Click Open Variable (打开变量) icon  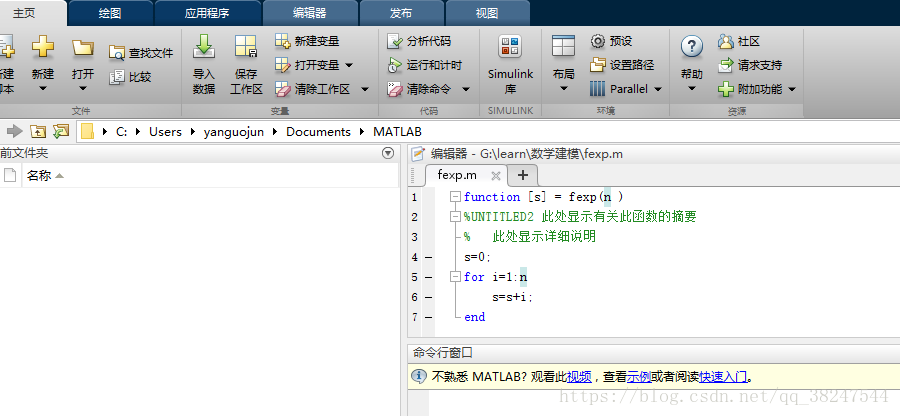282,65
